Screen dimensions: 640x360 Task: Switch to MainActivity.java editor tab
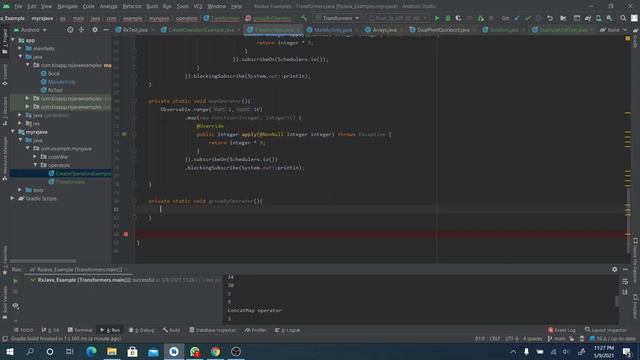(x=333, y=30)
